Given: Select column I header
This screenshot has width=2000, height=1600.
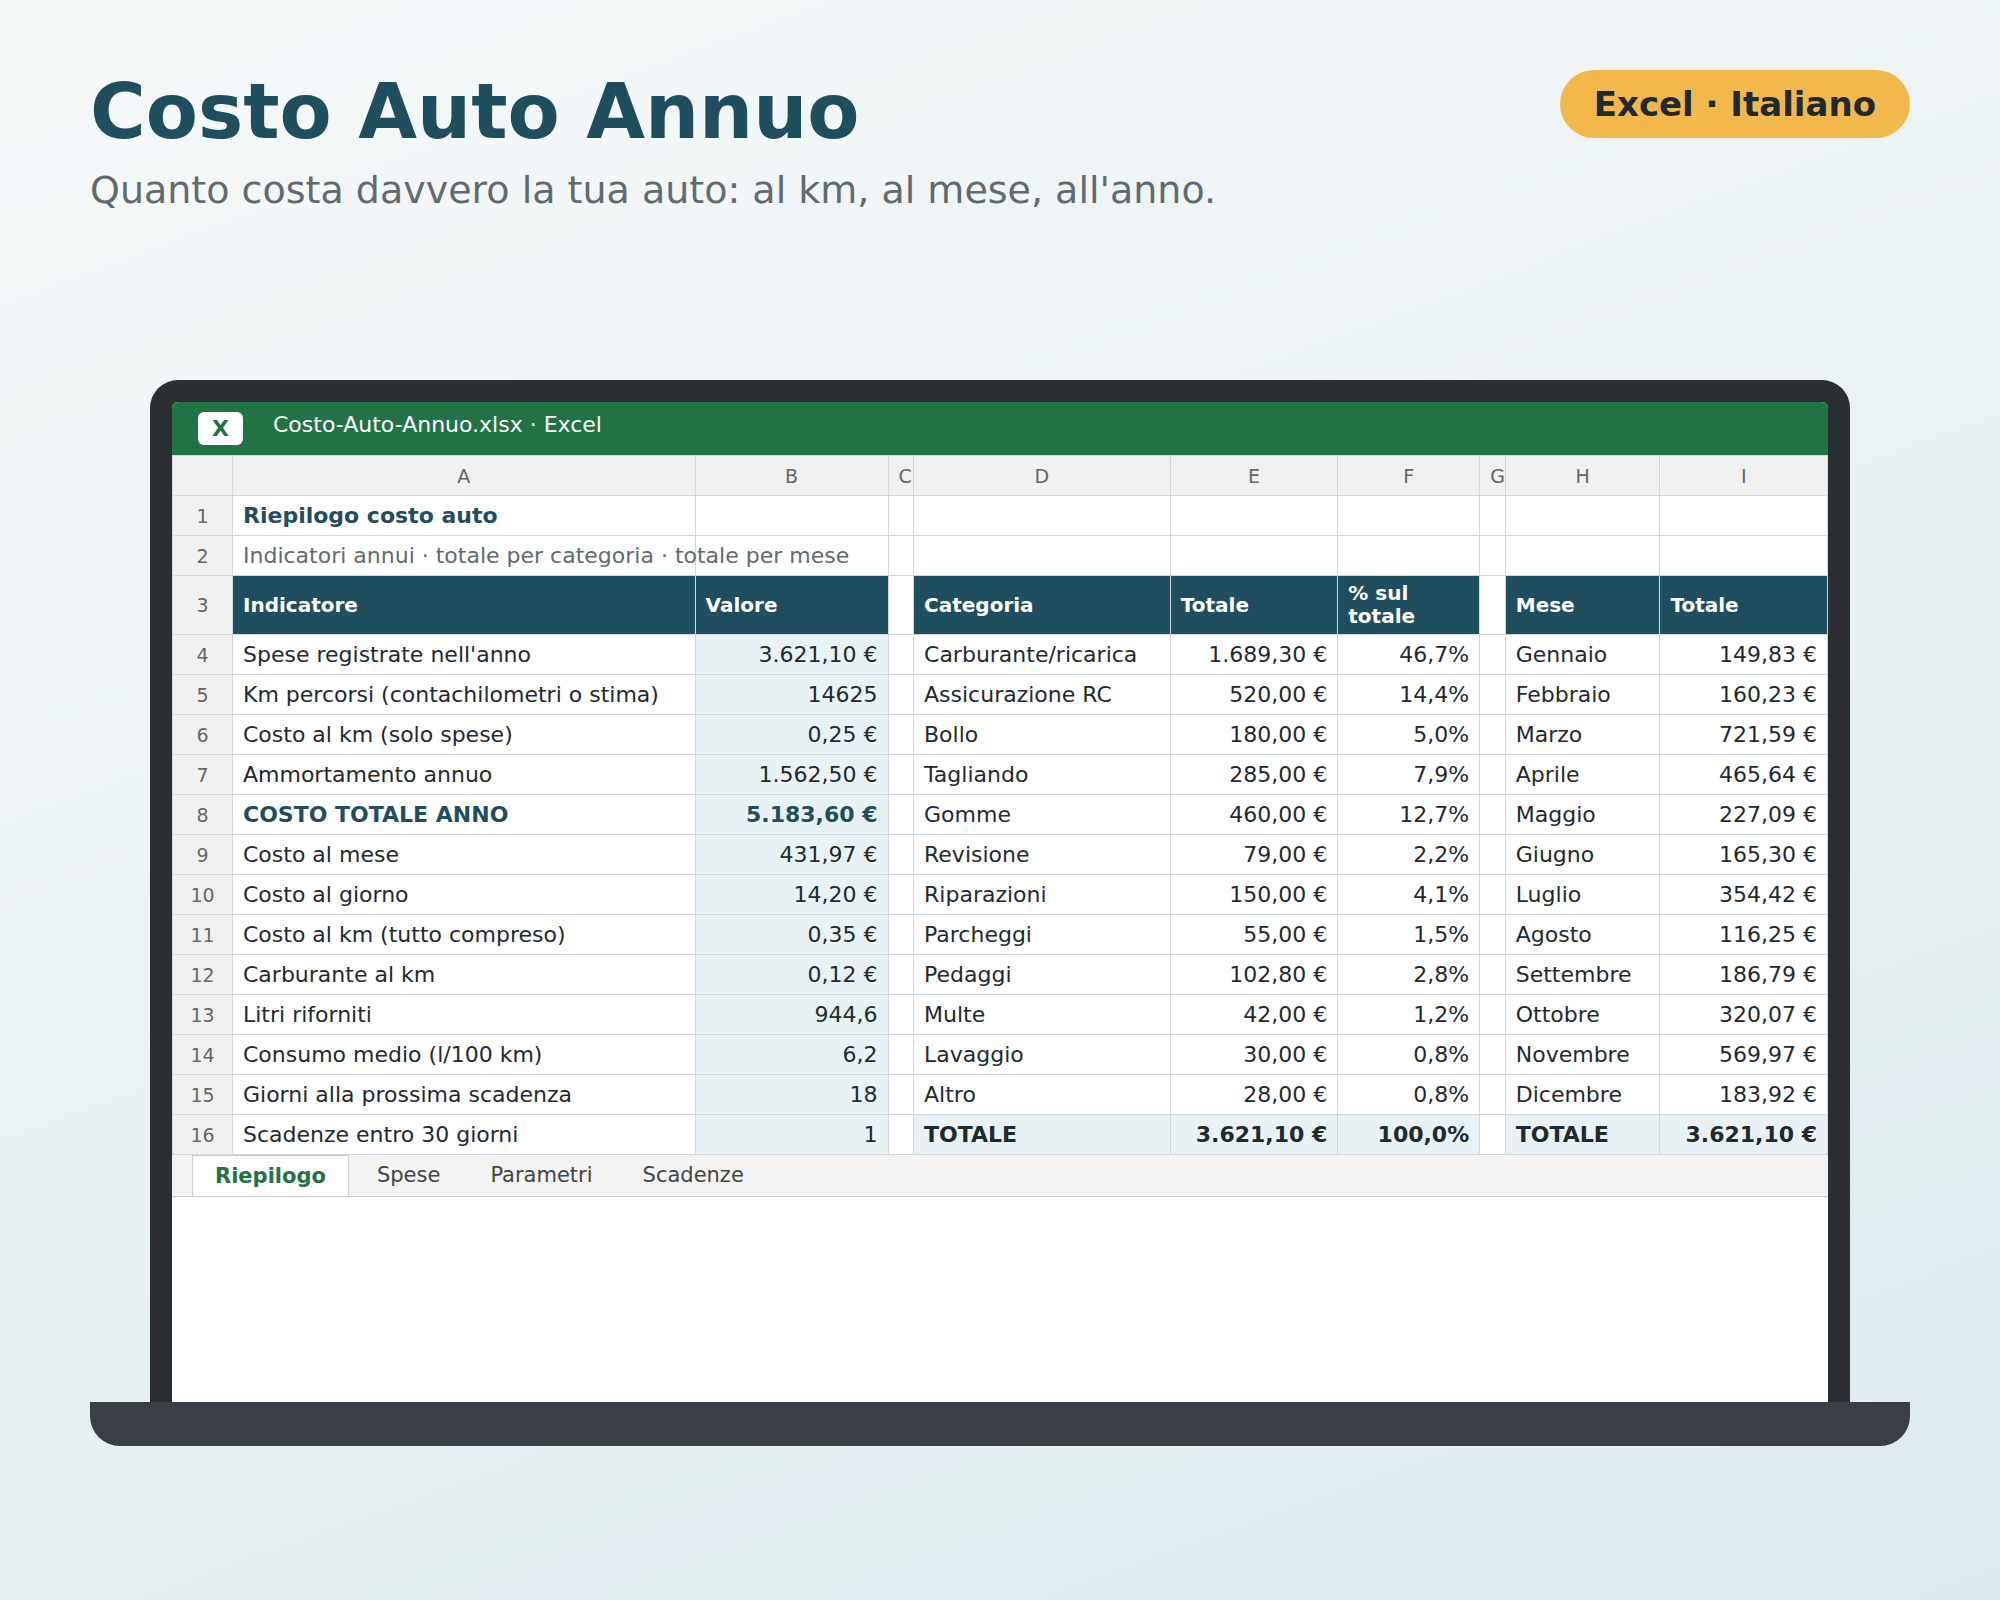Looking at the screenshot, I should [1743, 476].
